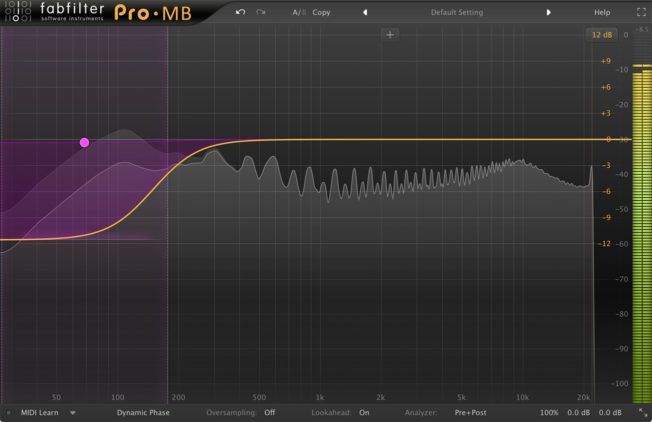The height and width of the screenshot is (422, 652).
Task: Go to previous preset arrow
Action: 365,12
